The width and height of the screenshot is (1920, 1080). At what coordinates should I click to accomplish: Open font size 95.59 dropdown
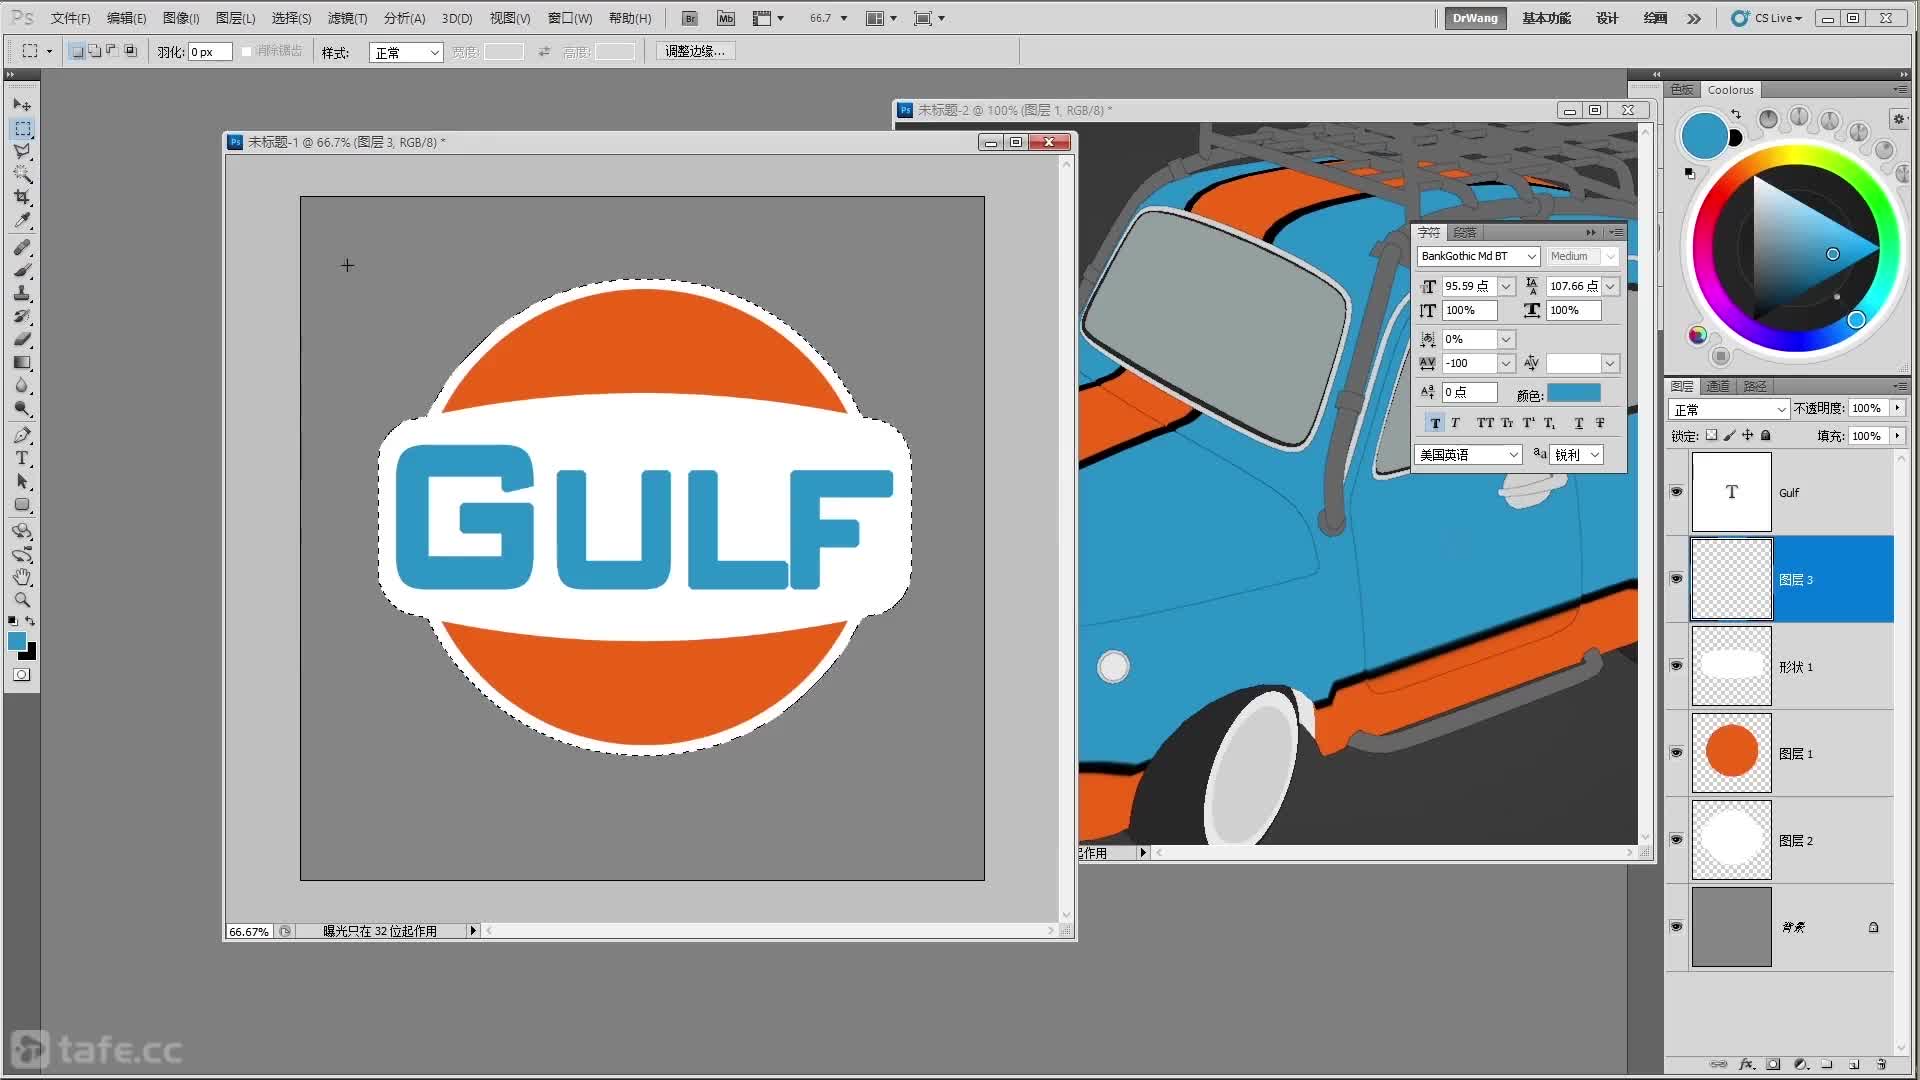[x=1506, y=286]
